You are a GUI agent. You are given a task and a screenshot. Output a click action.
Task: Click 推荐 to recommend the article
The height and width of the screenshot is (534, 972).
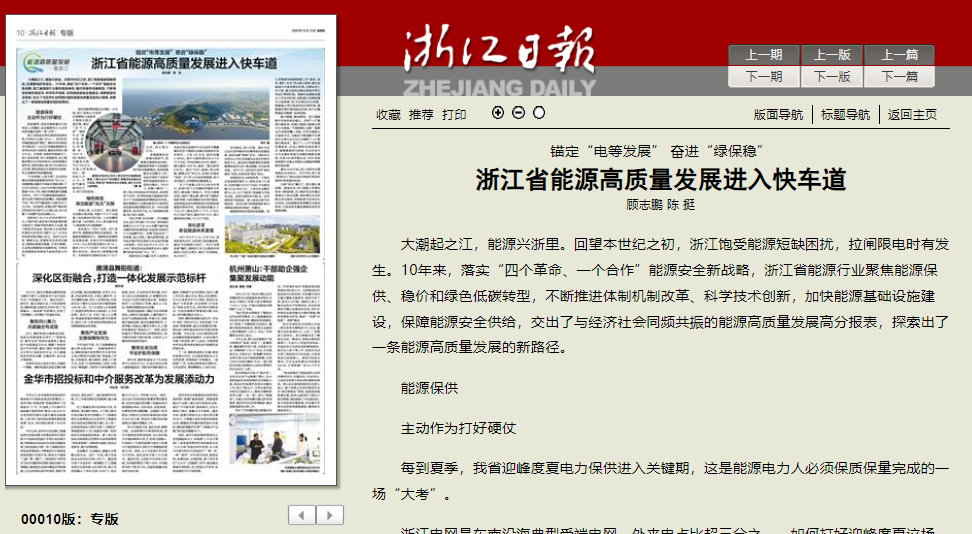[421, 115]
